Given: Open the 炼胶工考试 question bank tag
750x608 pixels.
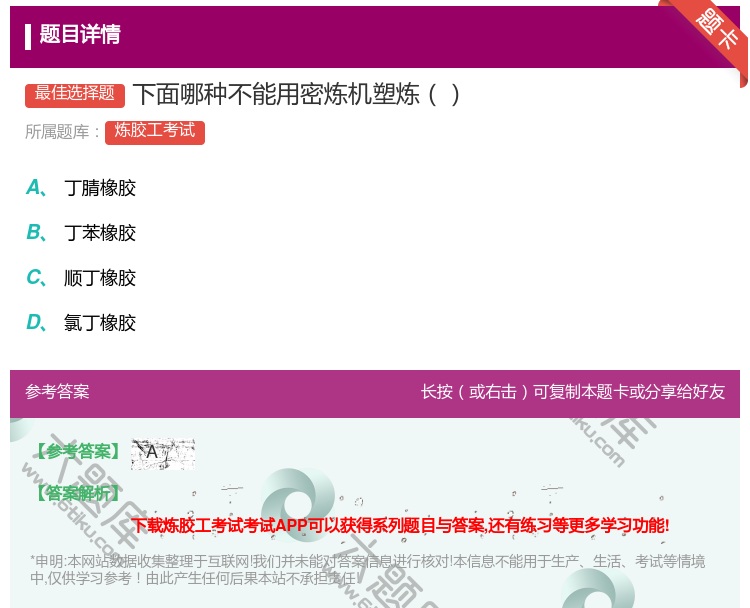Looking at the screenshot, I should coord(155,132).
